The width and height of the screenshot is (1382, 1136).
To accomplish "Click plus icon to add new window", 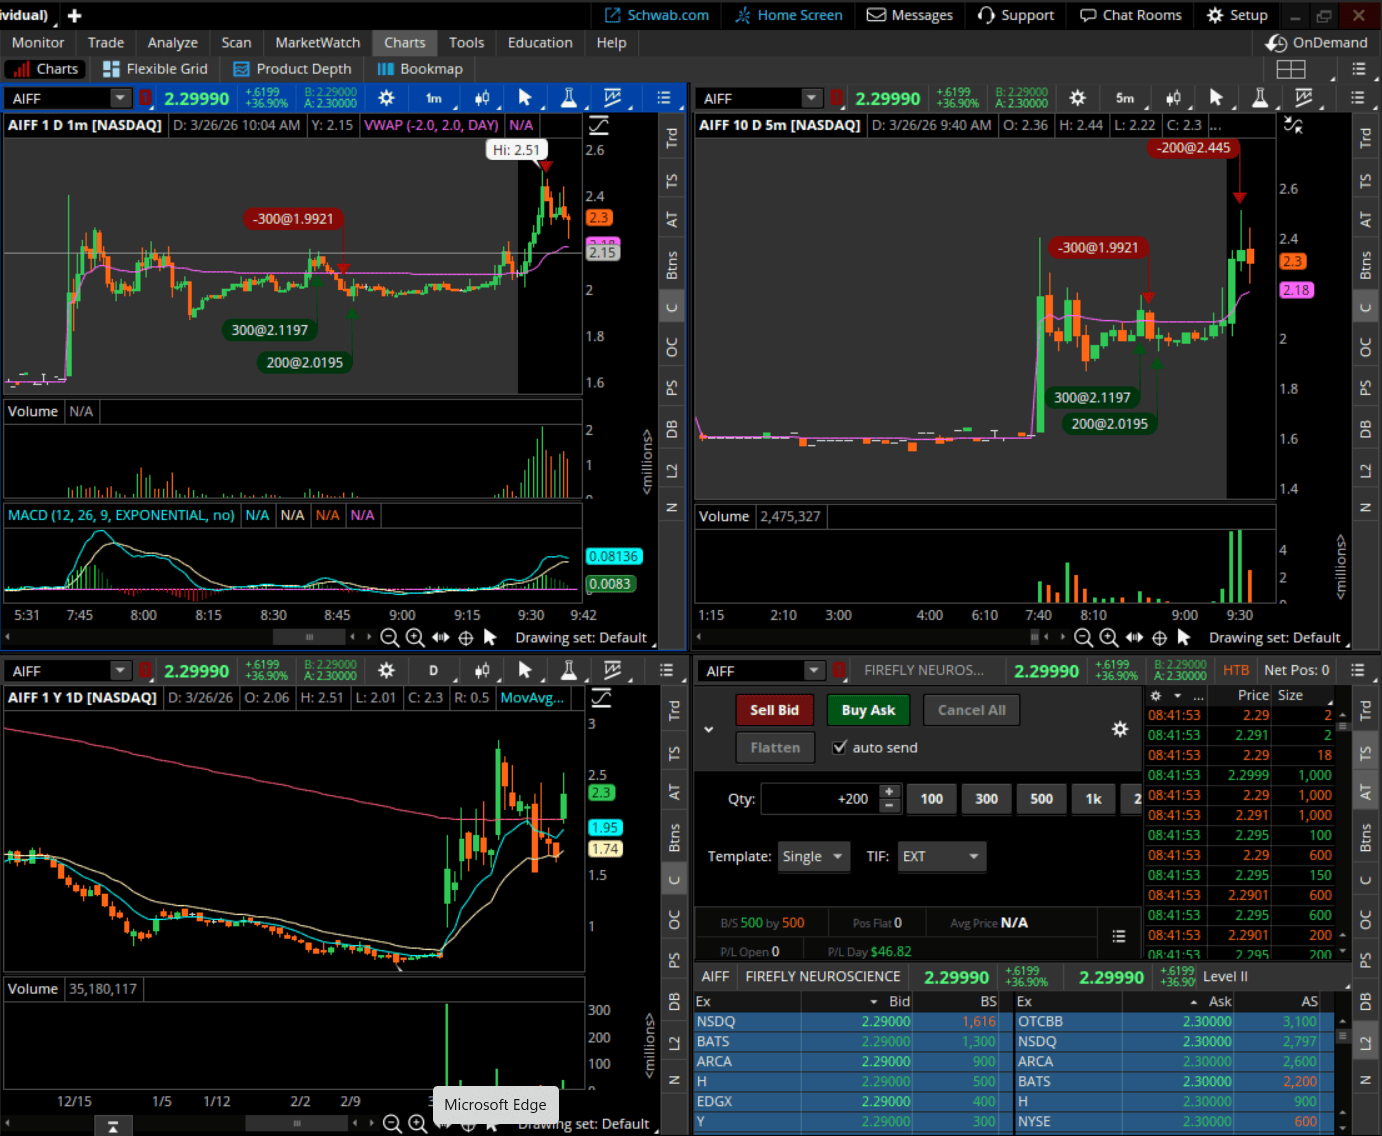I will pos(75,15).
